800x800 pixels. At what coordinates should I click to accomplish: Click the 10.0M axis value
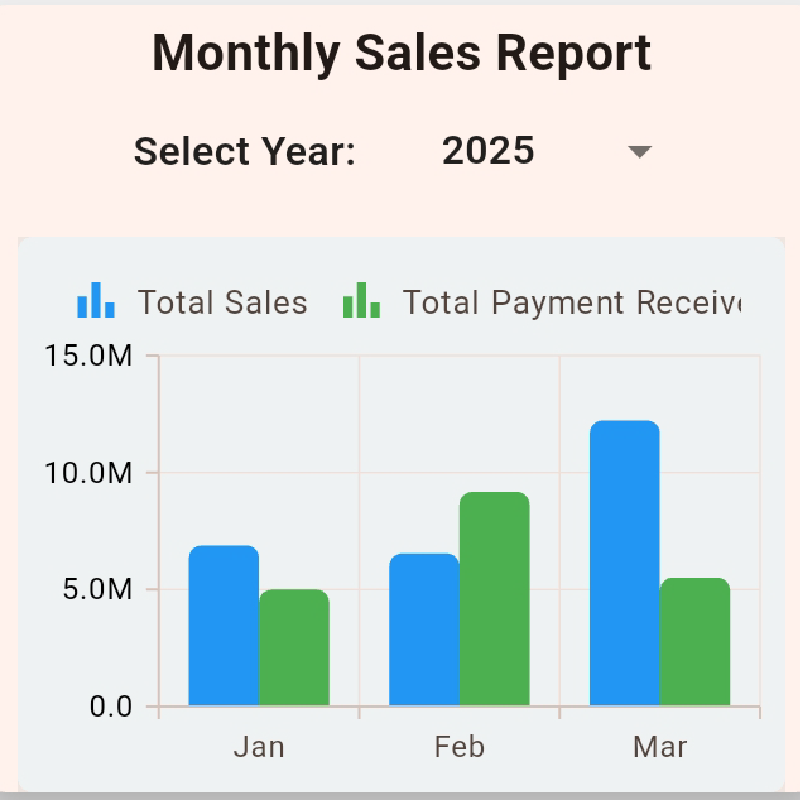click(x=88, y=473)
